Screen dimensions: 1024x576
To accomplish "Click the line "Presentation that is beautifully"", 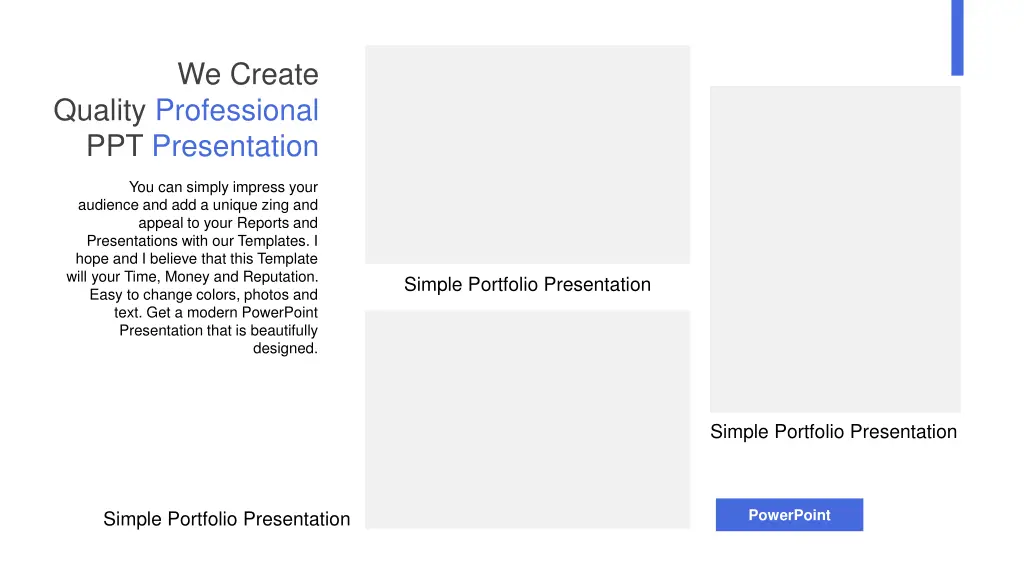I will click(218, 331).
